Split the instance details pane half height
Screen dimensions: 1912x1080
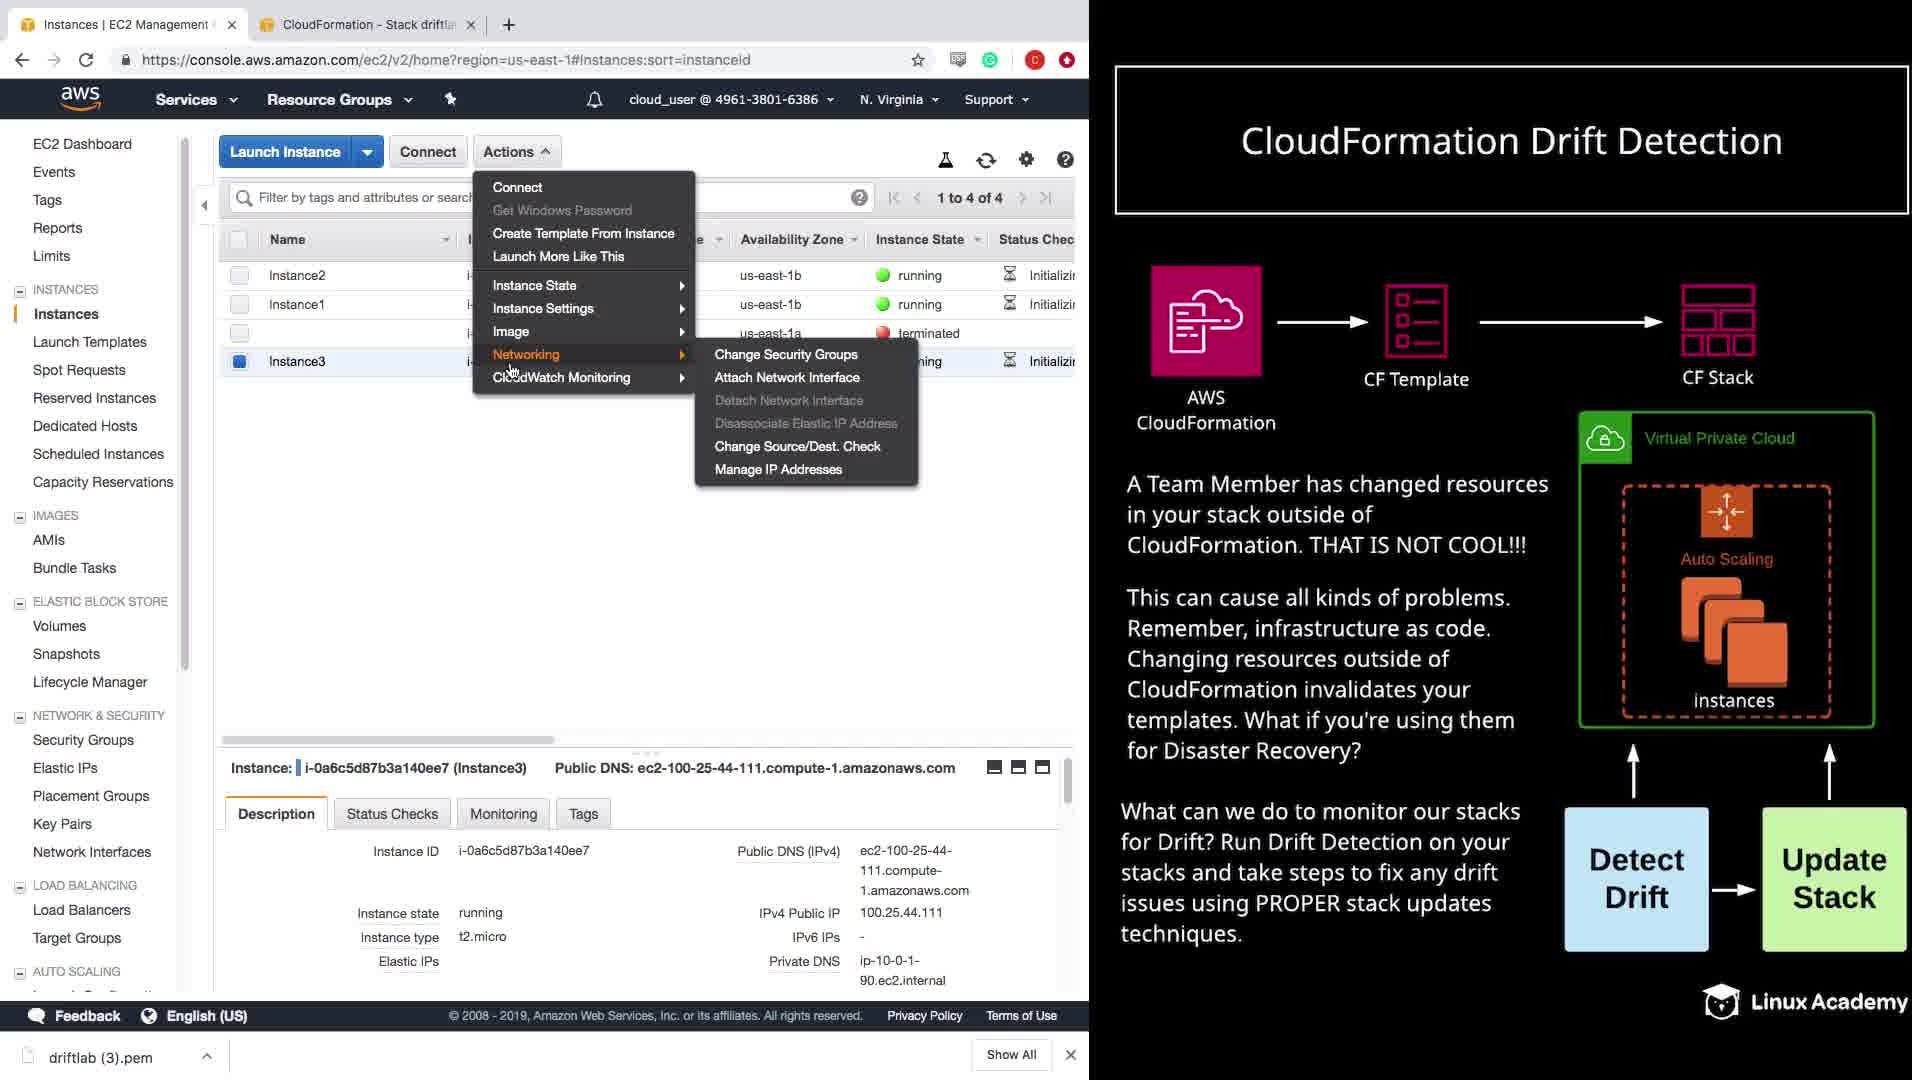click(x=1018, y=767)
